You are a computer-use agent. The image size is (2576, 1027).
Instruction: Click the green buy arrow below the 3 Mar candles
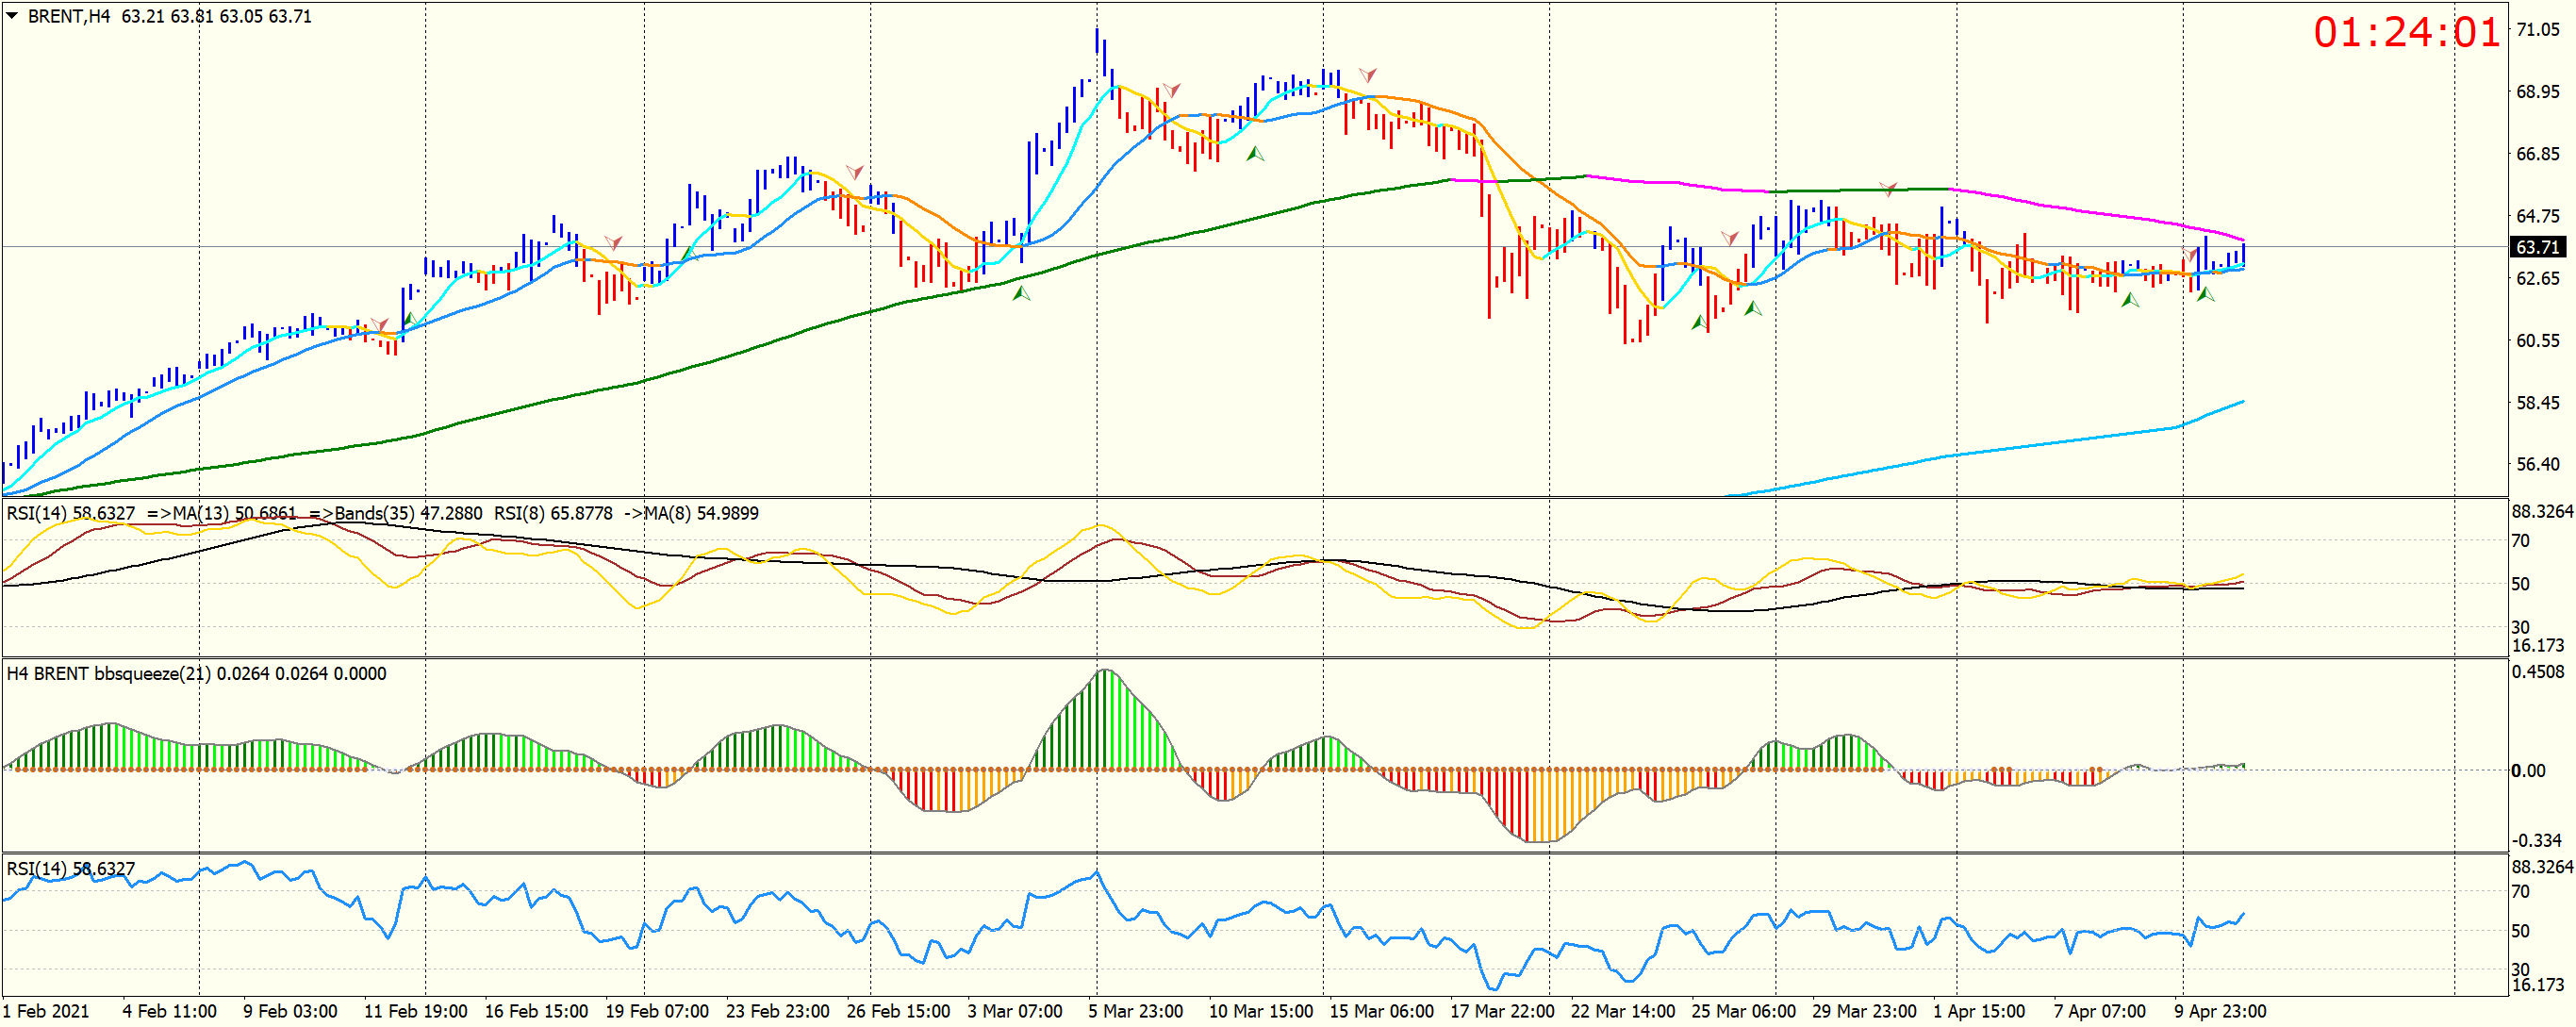coord(1021,294)
